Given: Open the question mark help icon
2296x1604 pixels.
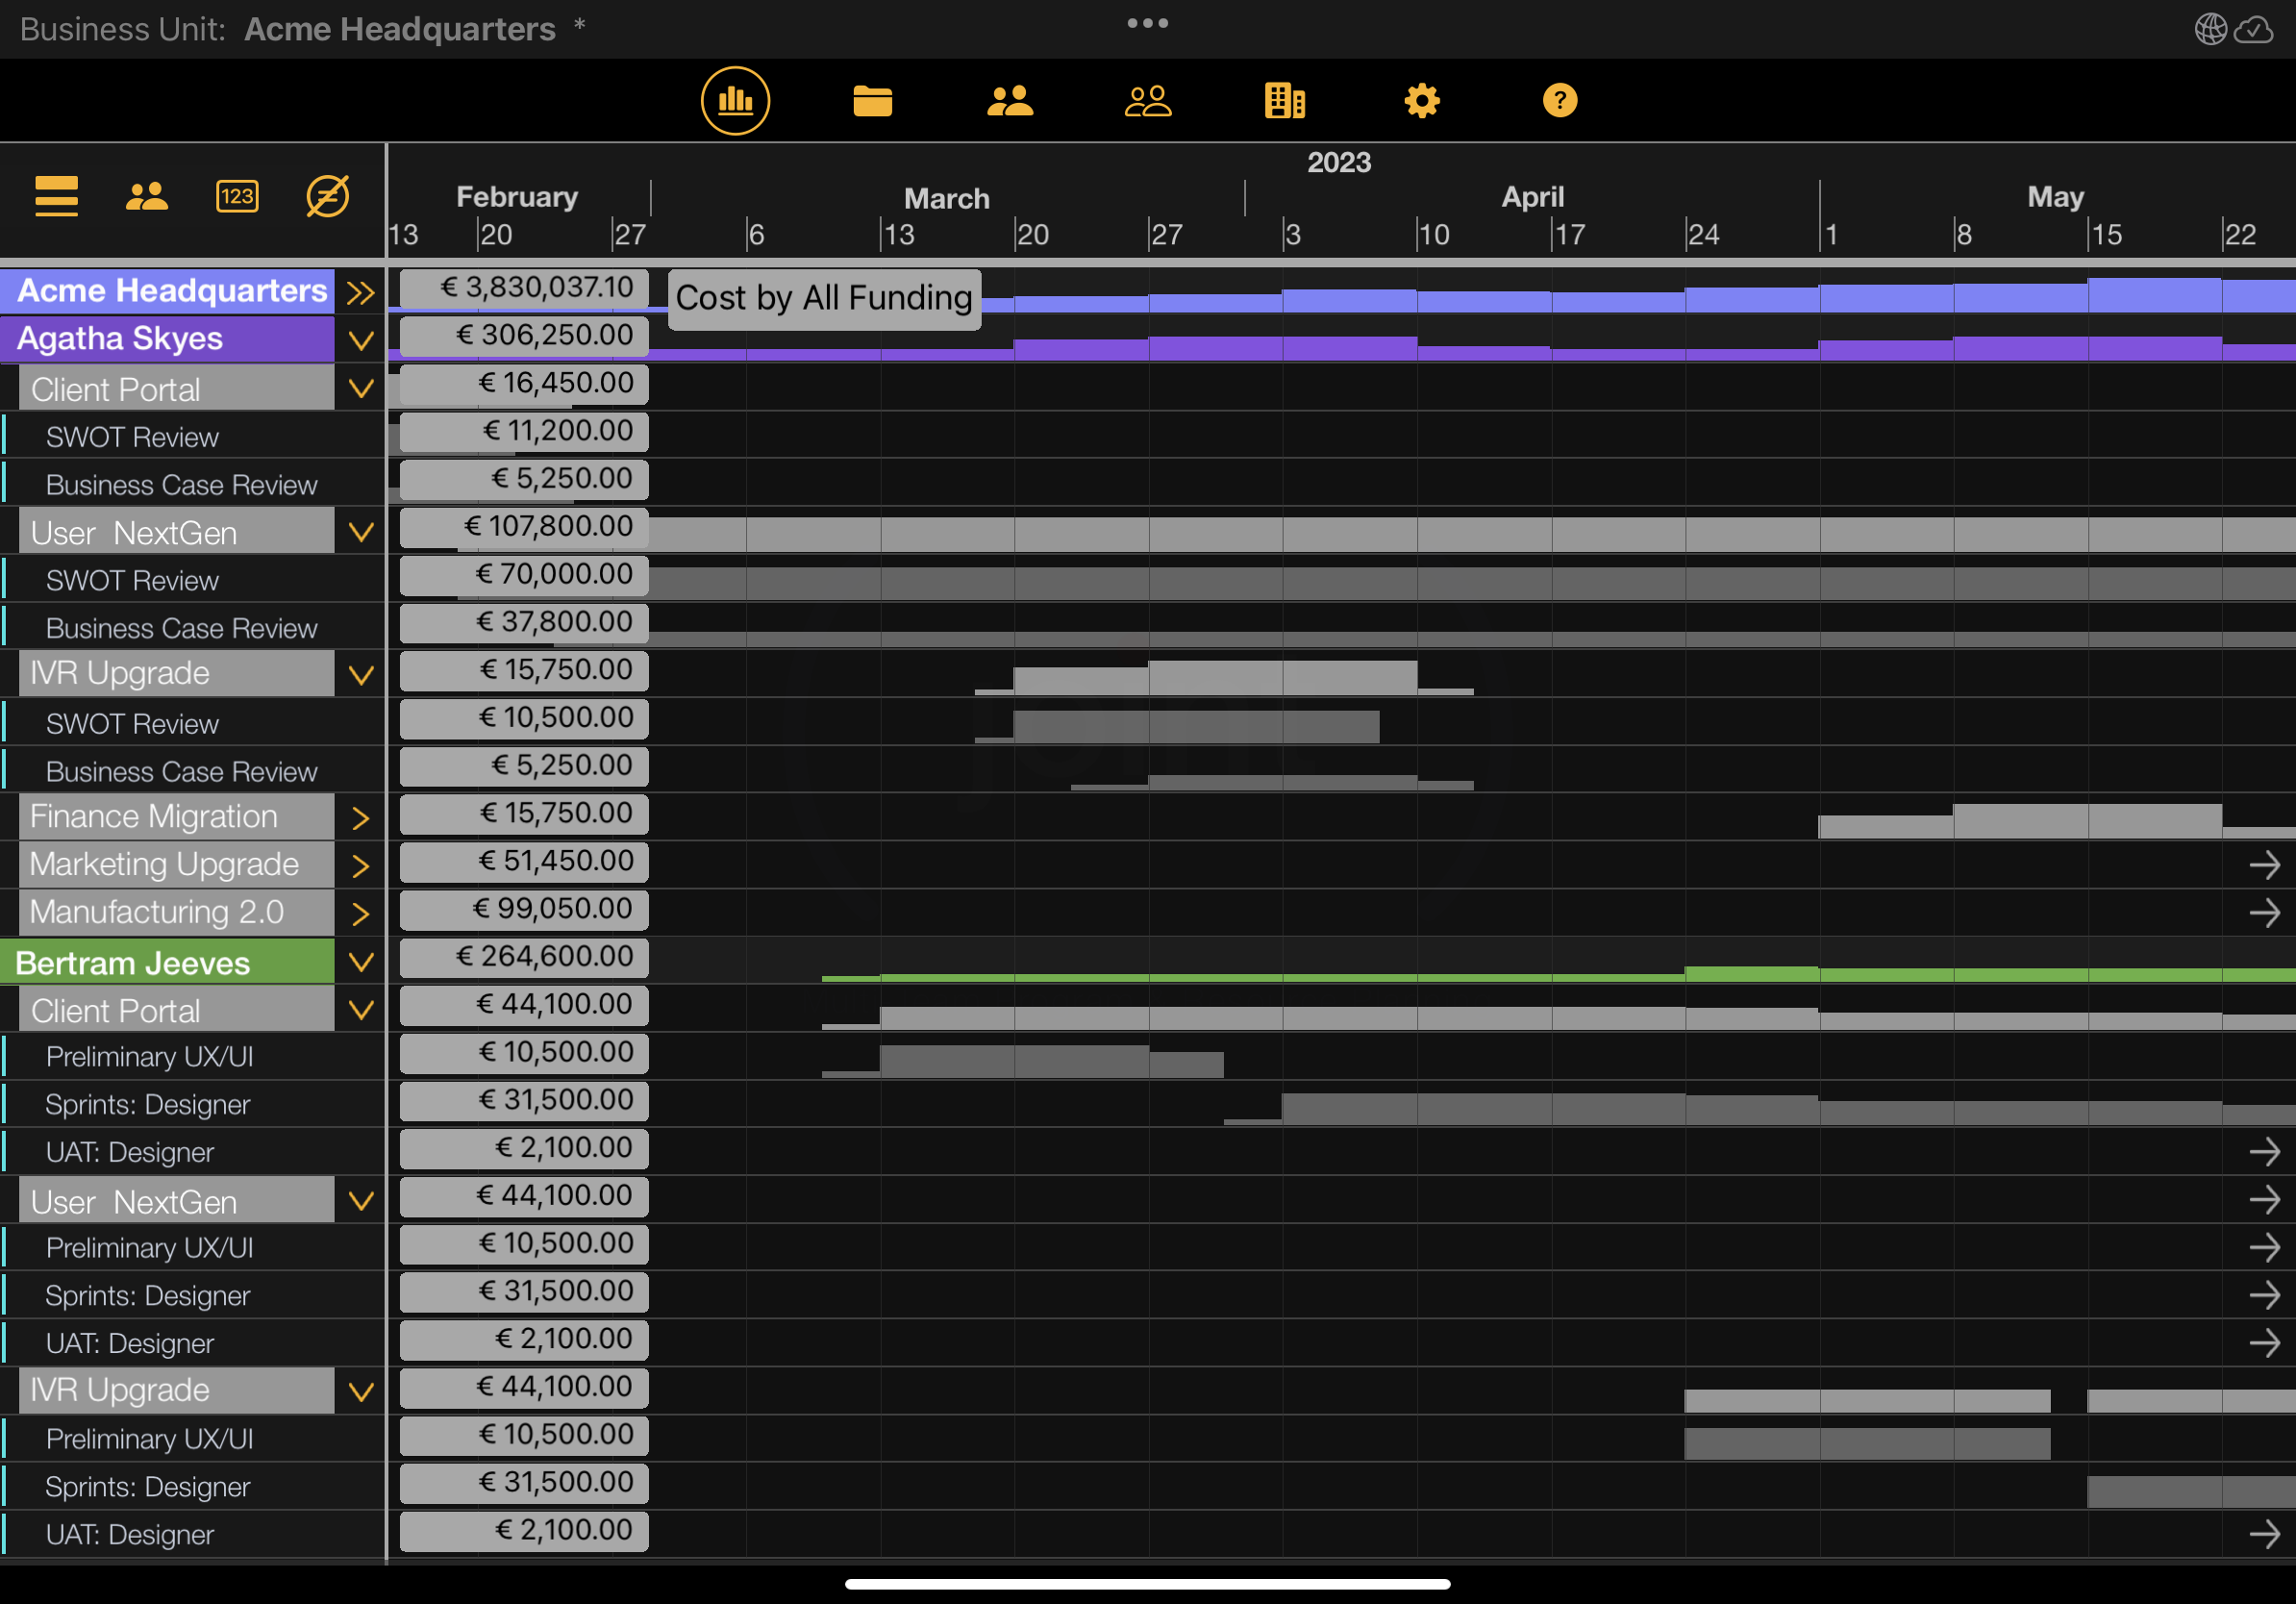Looking at the screenshot, I should tap(1559, 101).
